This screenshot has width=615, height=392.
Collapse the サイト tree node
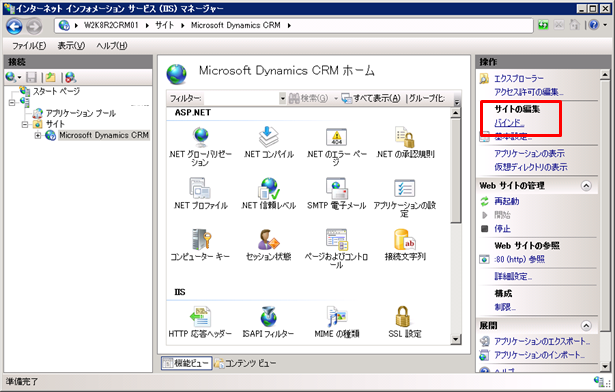point(25,125)
